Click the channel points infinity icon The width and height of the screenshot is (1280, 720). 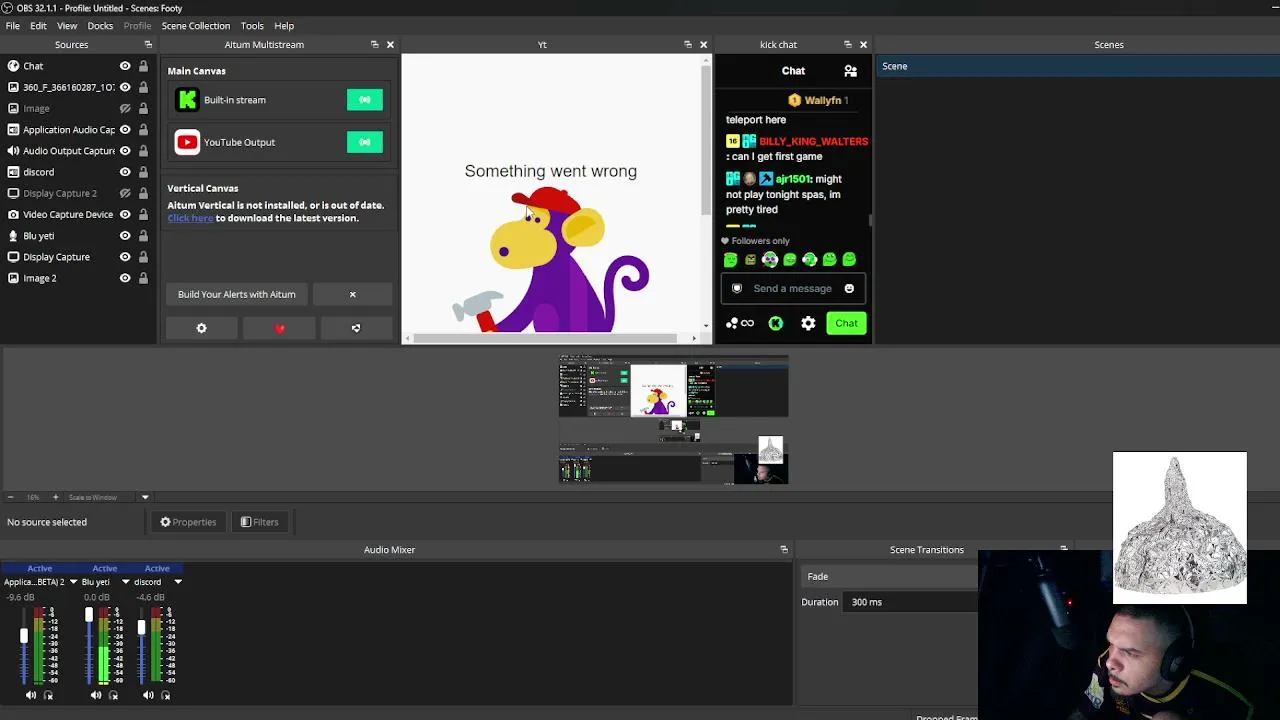(x=741, y=323)
